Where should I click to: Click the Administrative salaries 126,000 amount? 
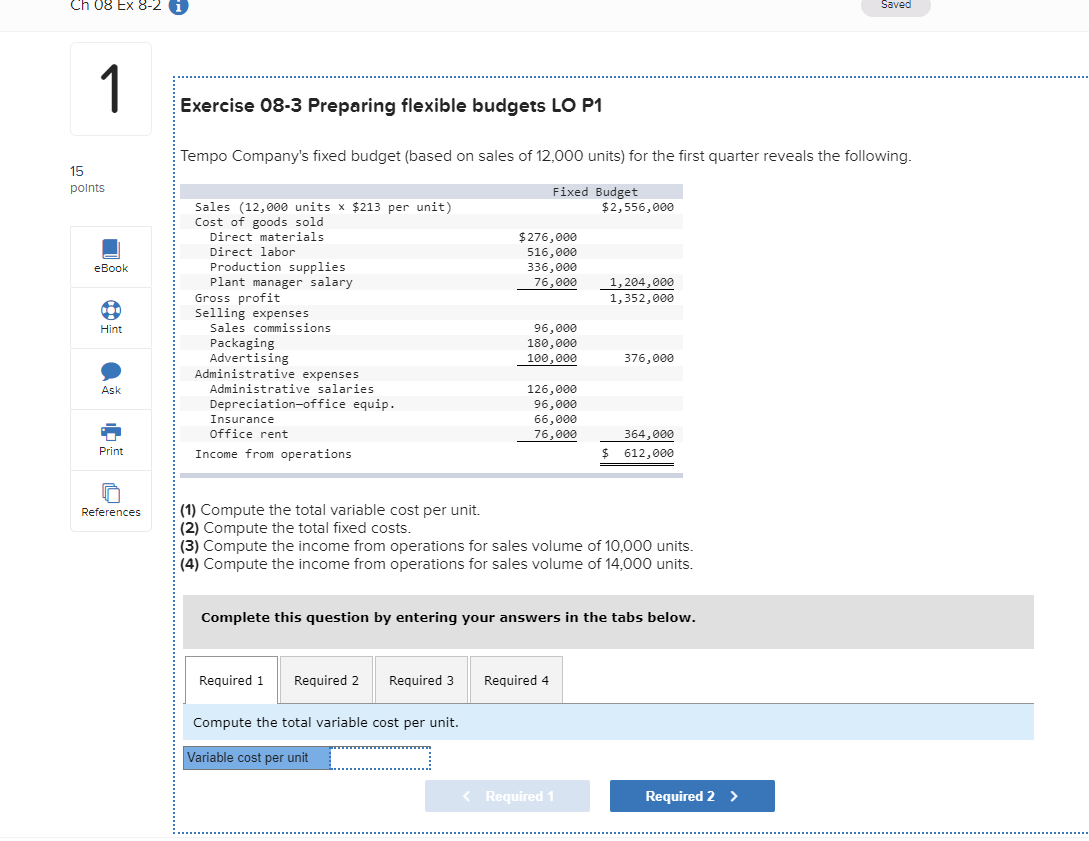tap(551, 389)
